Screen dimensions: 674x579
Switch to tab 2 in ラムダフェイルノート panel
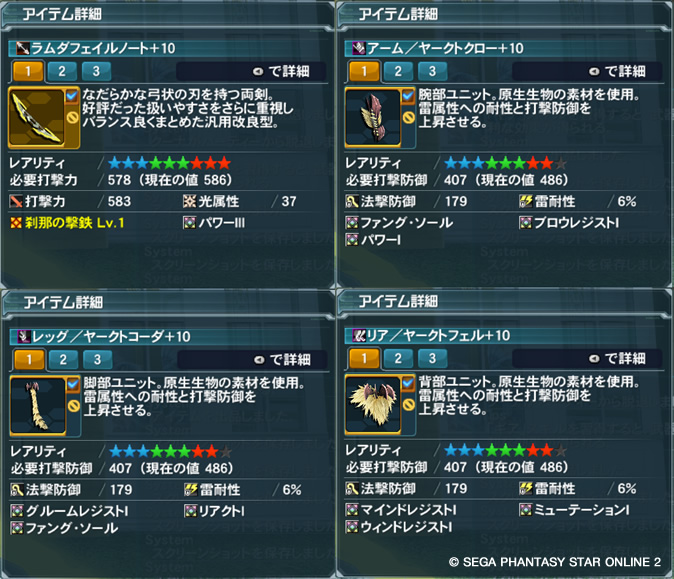[x=62, y=71]
